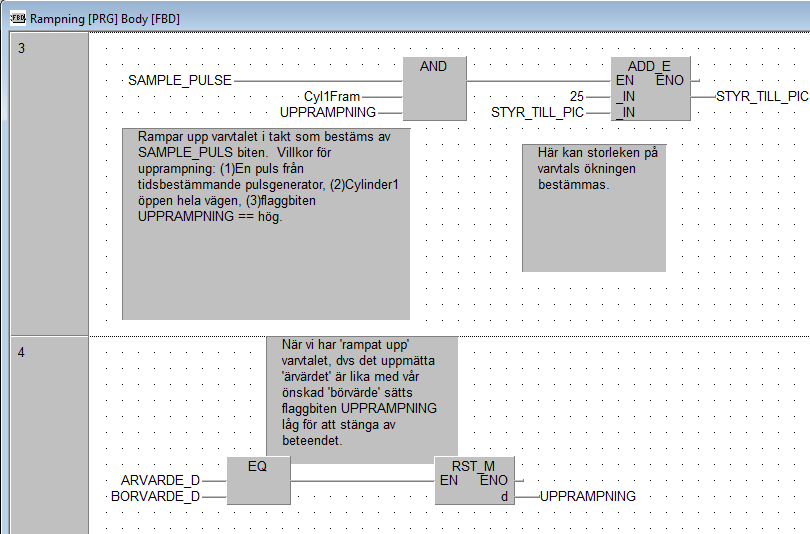Click the ENO output pin of ADD_E
Viewport: 810px width, 534px height.
tap(672, 80)
